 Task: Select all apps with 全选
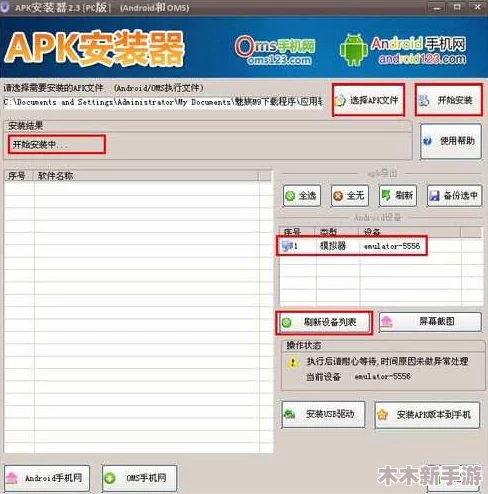coord(302,196)
